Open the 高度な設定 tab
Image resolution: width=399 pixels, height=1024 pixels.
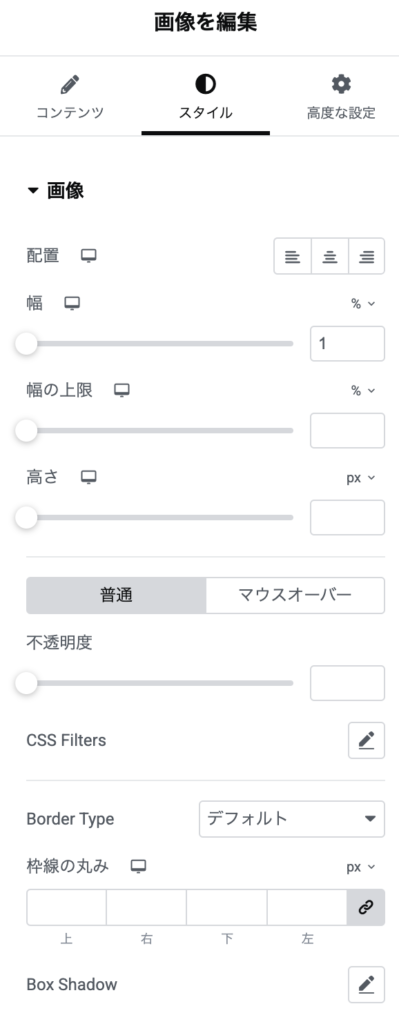341,97
